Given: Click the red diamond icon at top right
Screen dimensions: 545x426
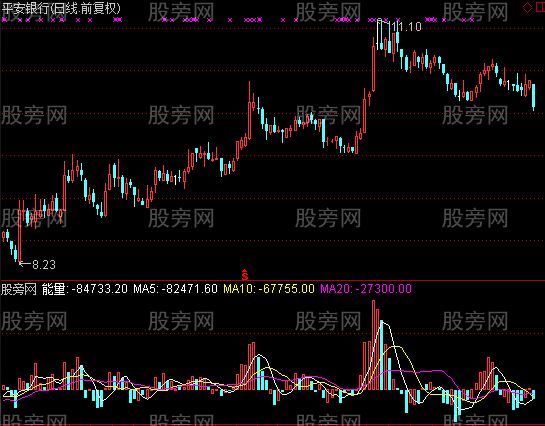Looking at the screenshot, I should (x=528, y=7).
